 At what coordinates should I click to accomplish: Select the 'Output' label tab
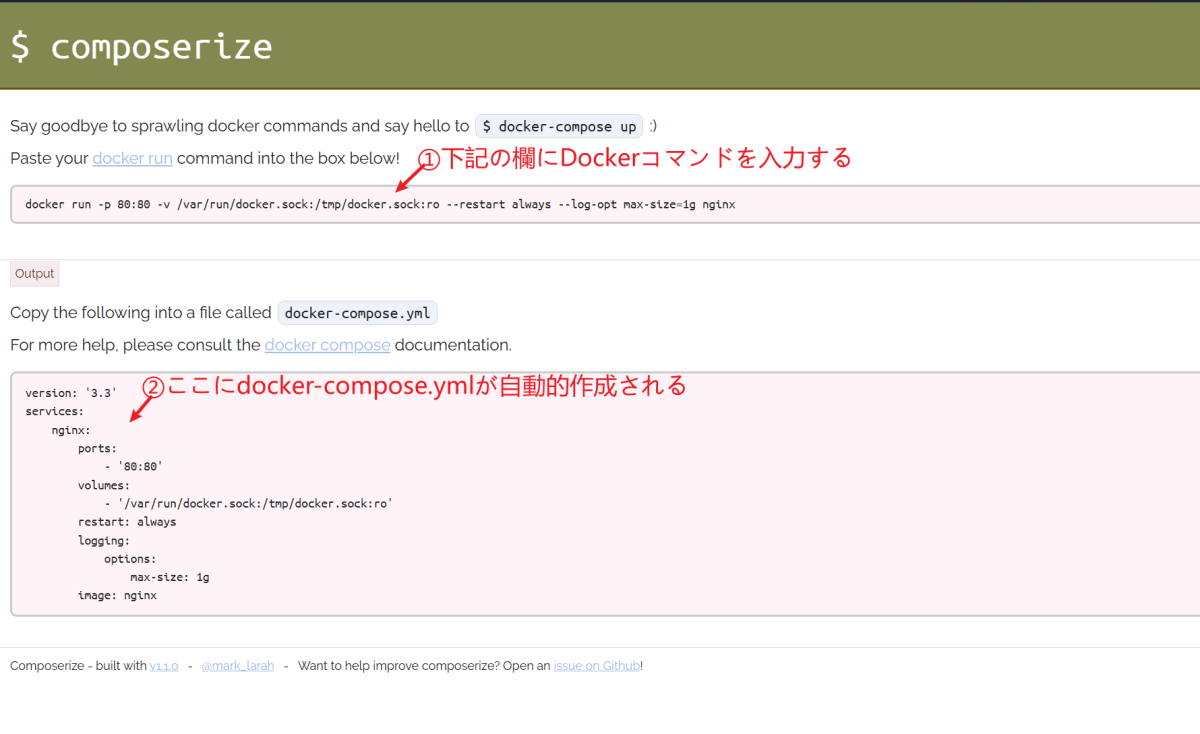point(35,274)
